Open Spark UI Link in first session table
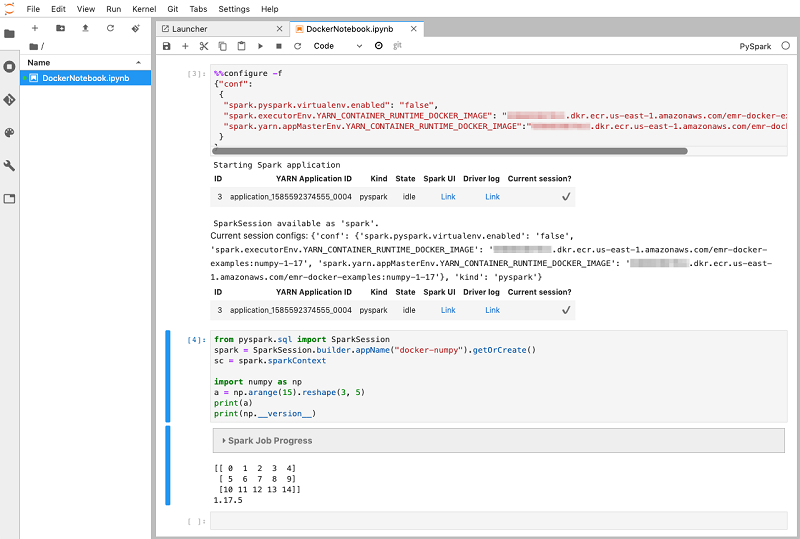 tap(448, 197)
